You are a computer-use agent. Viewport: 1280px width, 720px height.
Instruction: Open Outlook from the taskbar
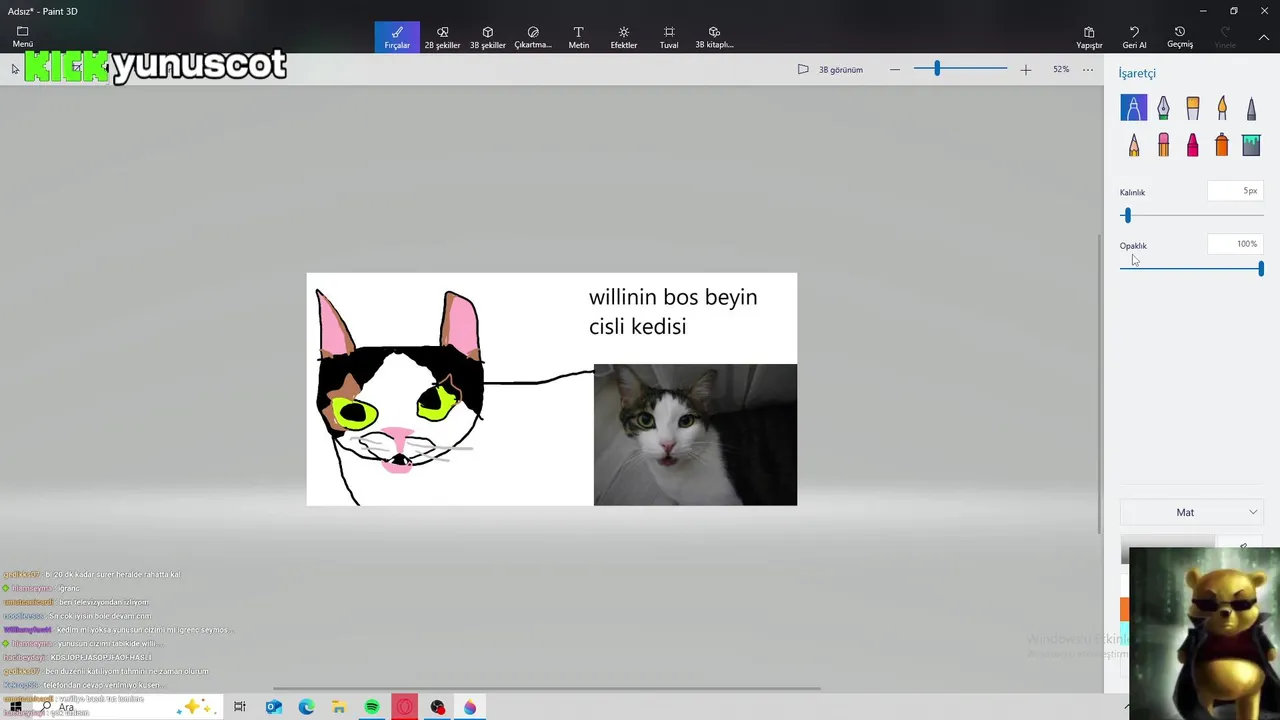[x=273, y=707]
